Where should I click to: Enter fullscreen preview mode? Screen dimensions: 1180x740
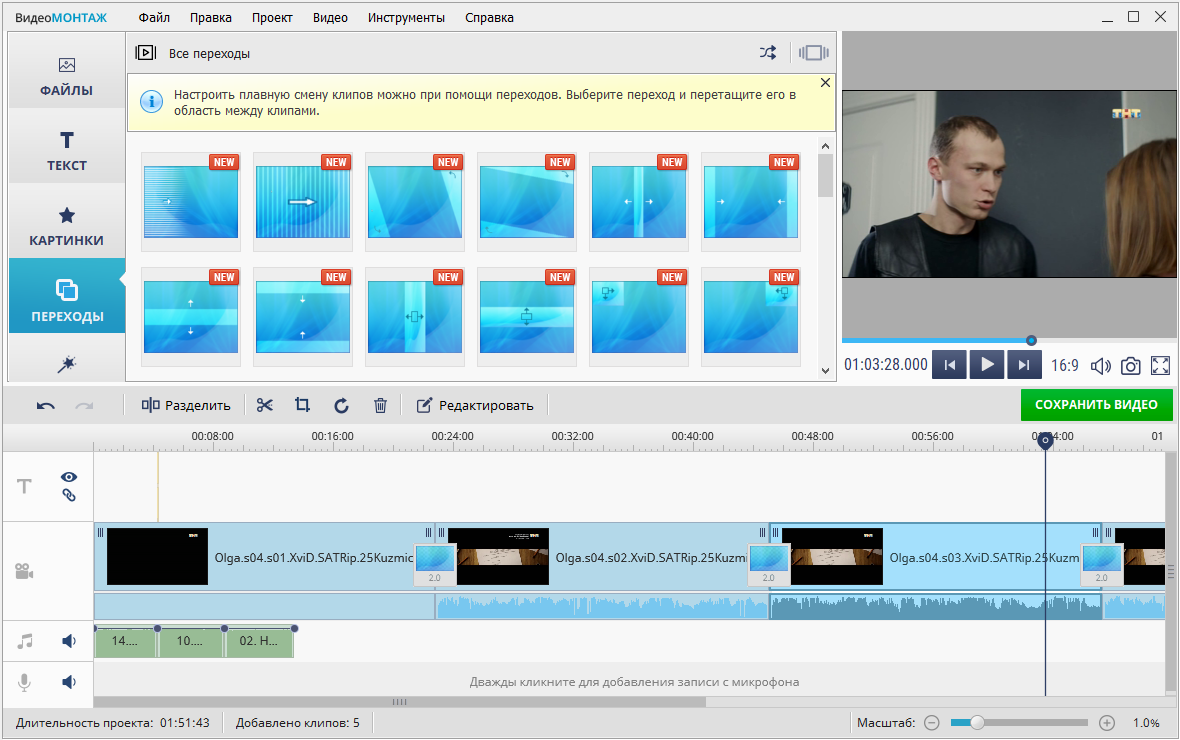1160,366
